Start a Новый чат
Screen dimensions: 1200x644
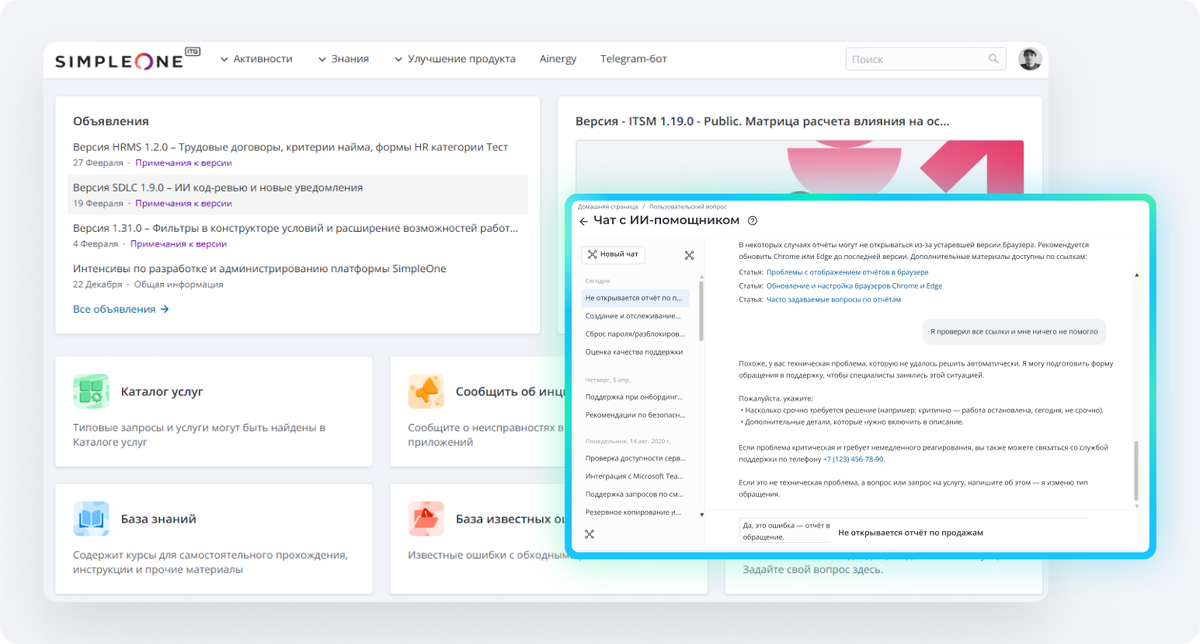pos(613,255)
